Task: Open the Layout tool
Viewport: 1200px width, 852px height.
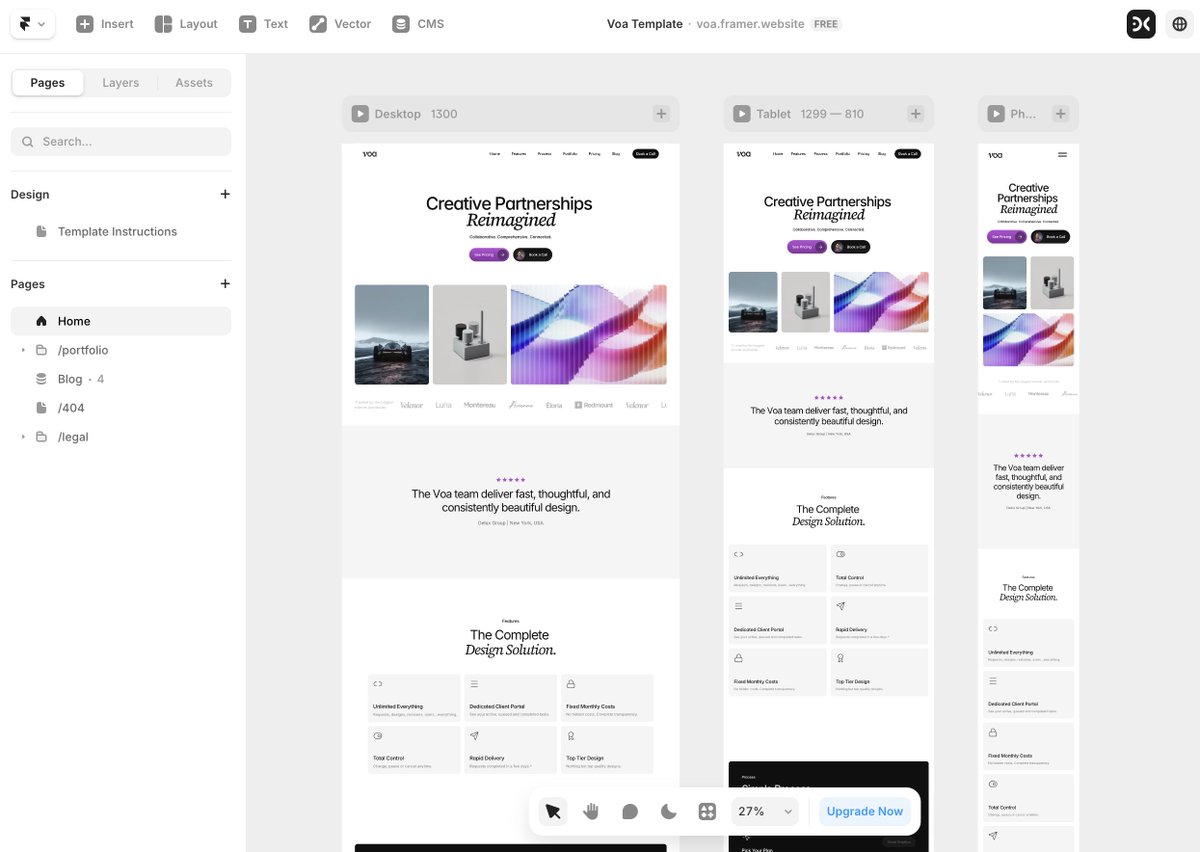Action: click(x=186, y=24)
